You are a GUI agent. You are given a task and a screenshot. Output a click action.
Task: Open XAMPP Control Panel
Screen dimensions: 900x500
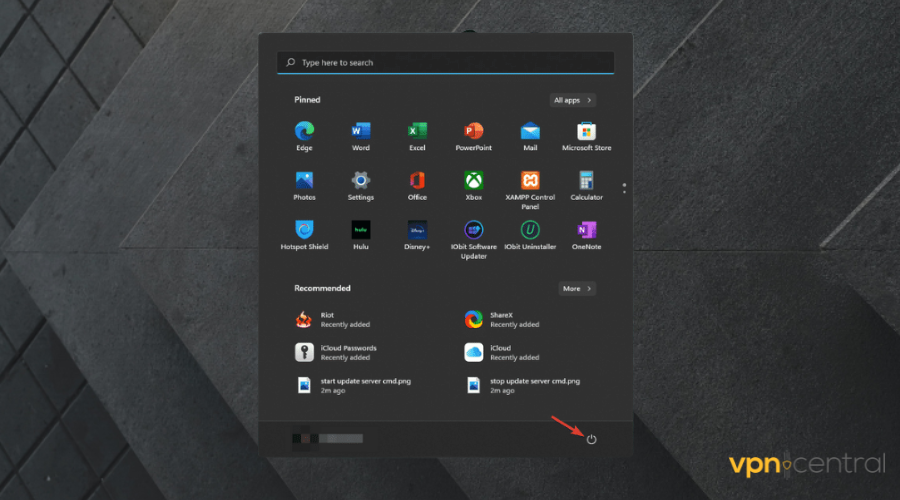(x=530, y=181)
